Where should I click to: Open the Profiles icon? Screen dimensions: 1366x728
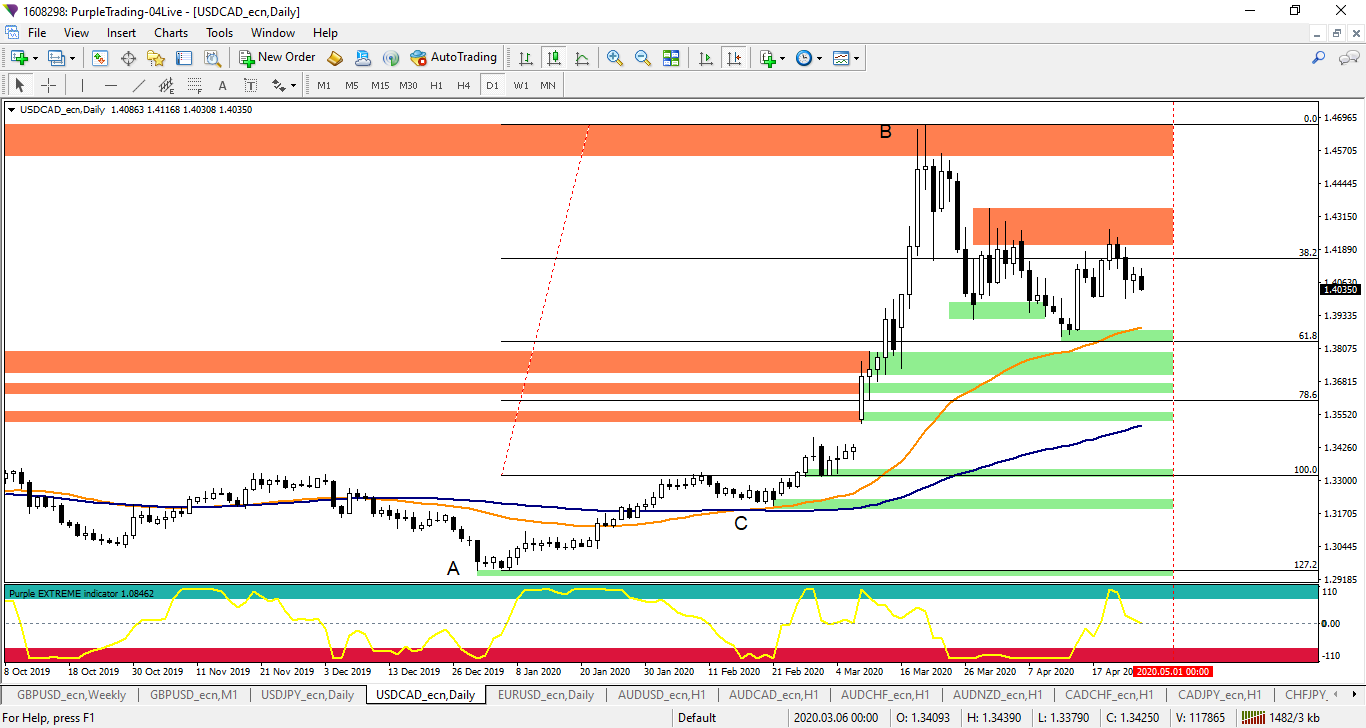pos(56,58)
